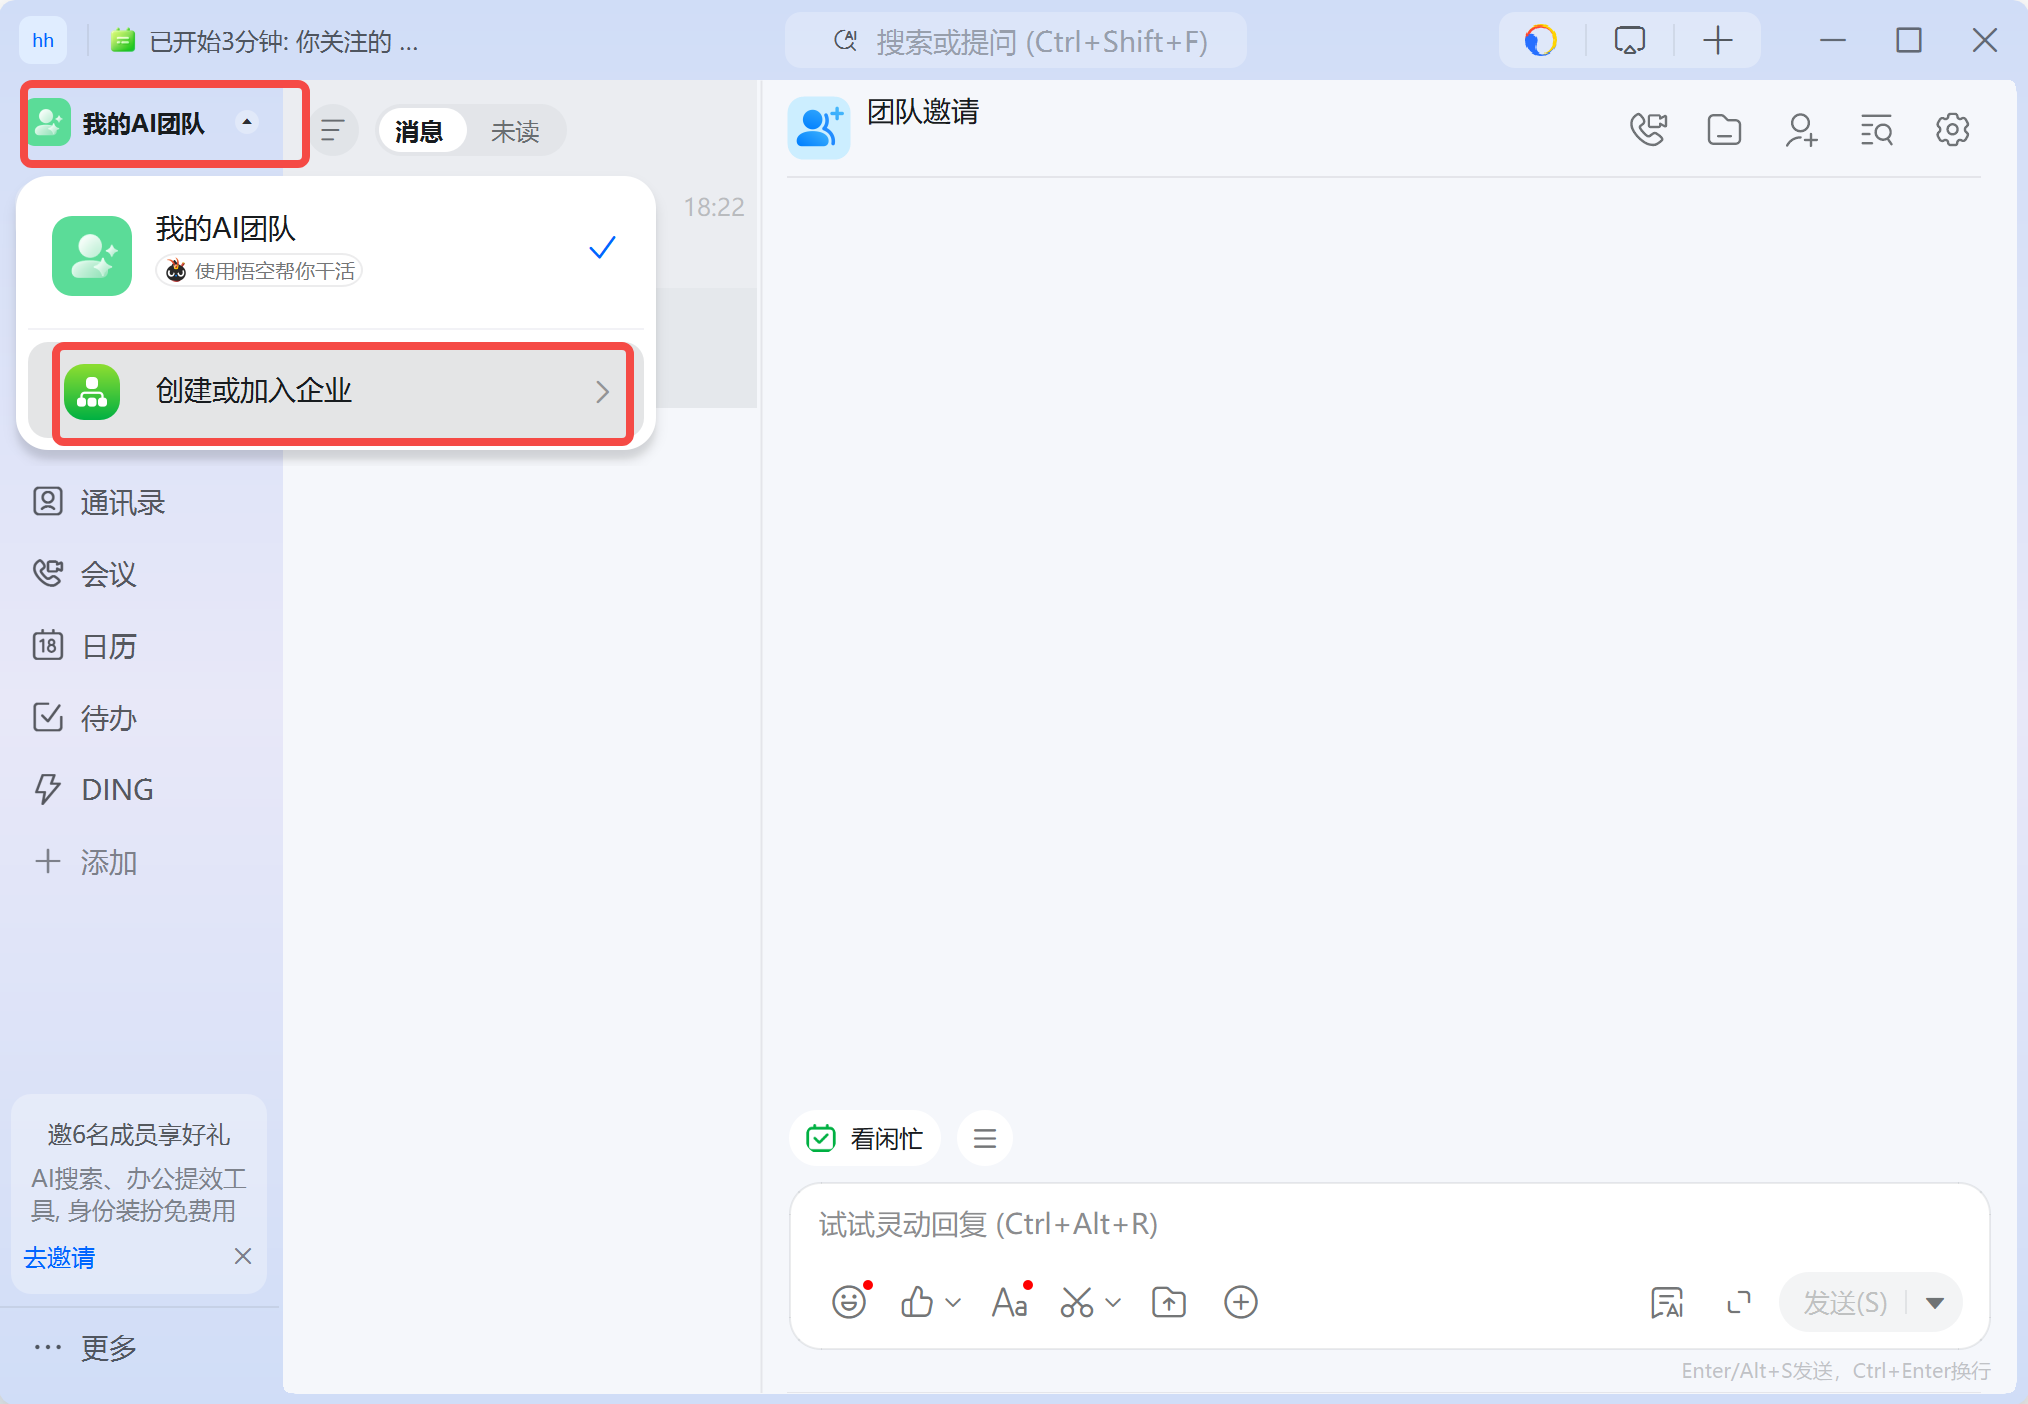
Task: Open chat settings gear icon
Action: pyautogui.click(x=1952, y=130)
